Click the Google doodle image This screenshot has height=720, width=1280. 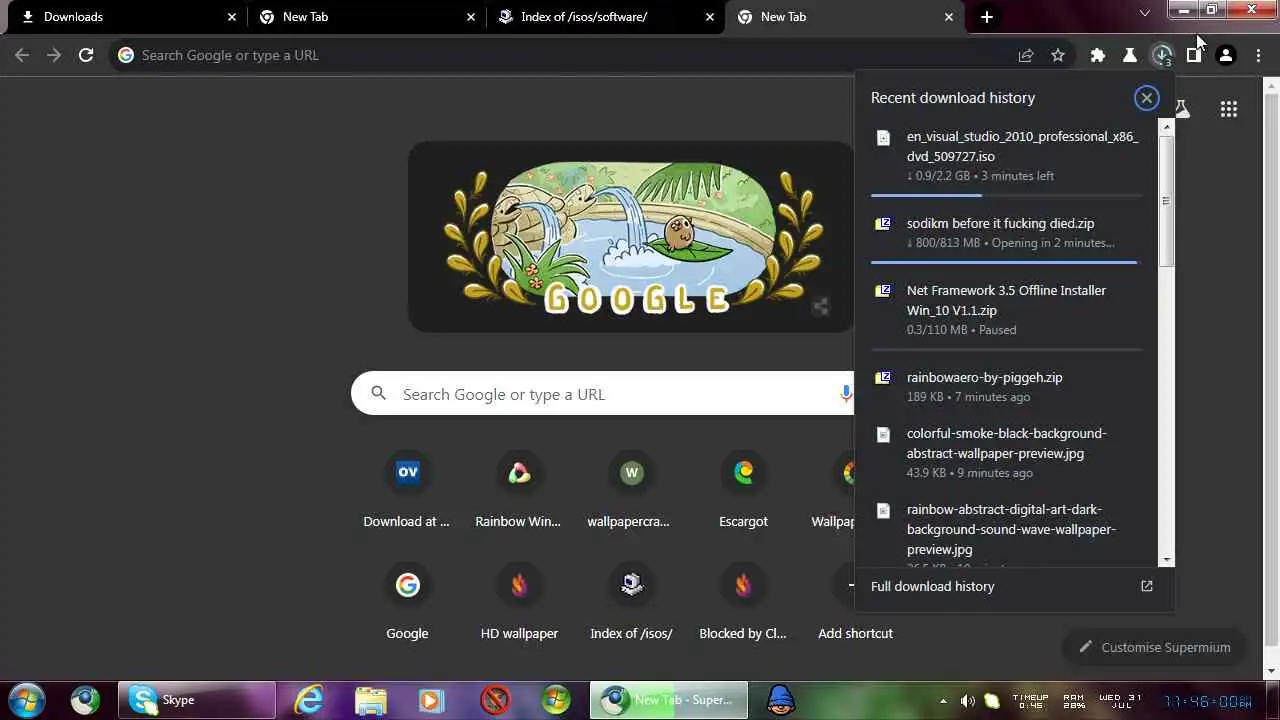click(x=631, y=236)
